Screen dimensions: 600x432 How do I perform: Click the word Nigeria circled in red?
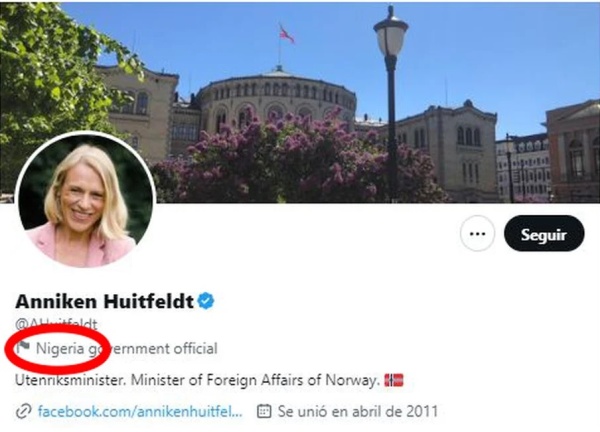[60, 348]
